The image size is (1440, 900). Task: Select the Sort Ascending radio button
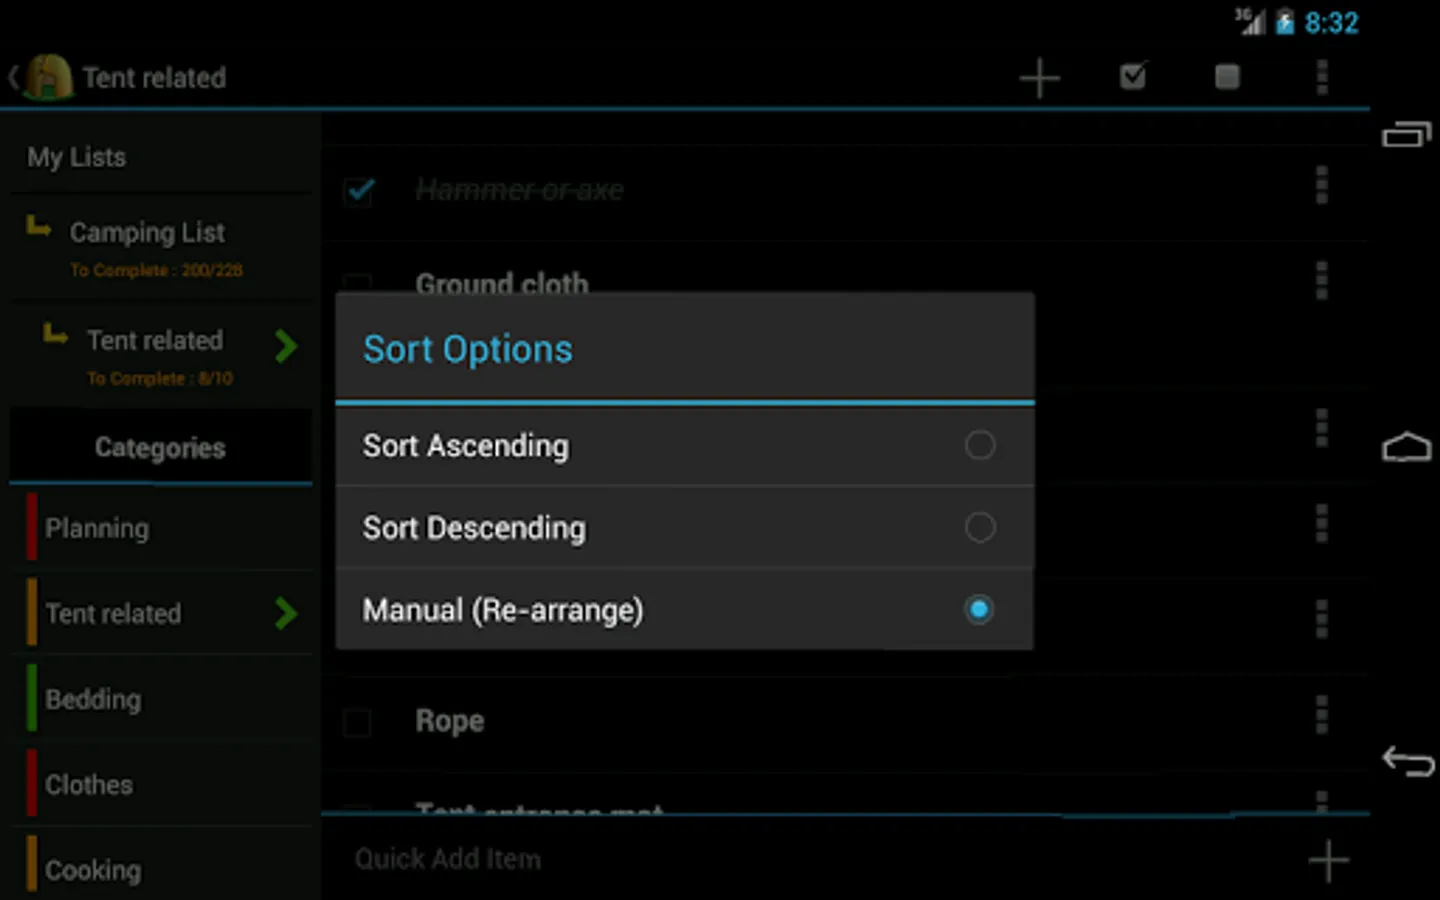979,445
